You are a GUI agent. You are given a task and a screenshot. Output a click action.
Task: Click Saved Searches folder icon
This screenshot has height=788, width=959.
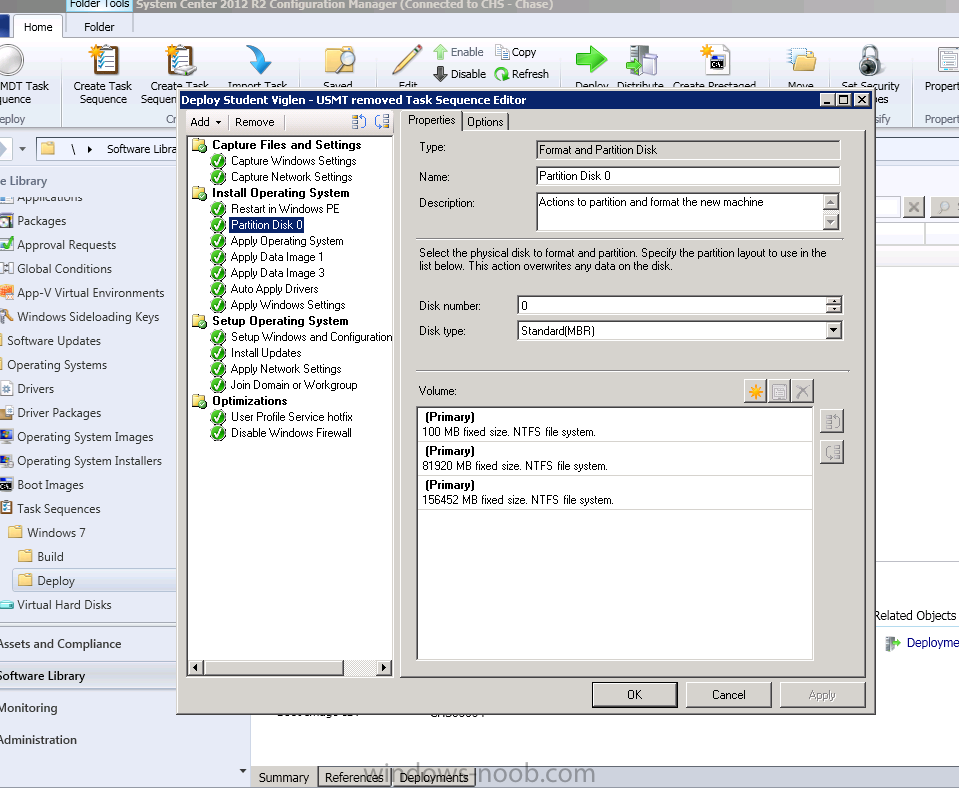tap(339, 60)
